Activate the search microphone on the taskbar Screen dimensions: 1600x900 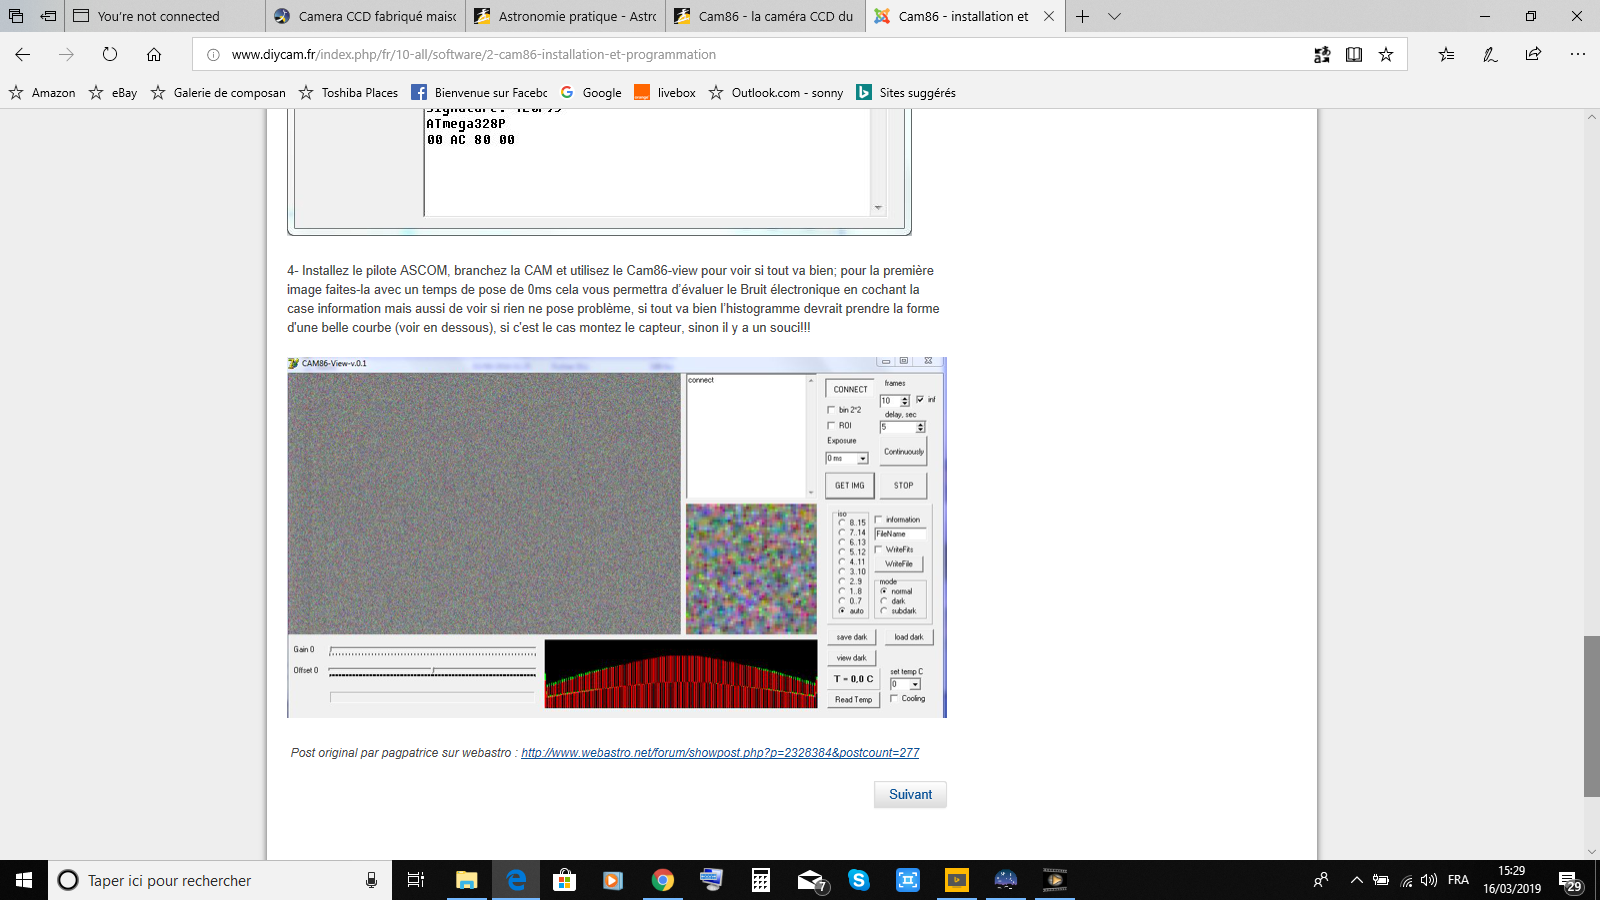[x=371, y=880]
